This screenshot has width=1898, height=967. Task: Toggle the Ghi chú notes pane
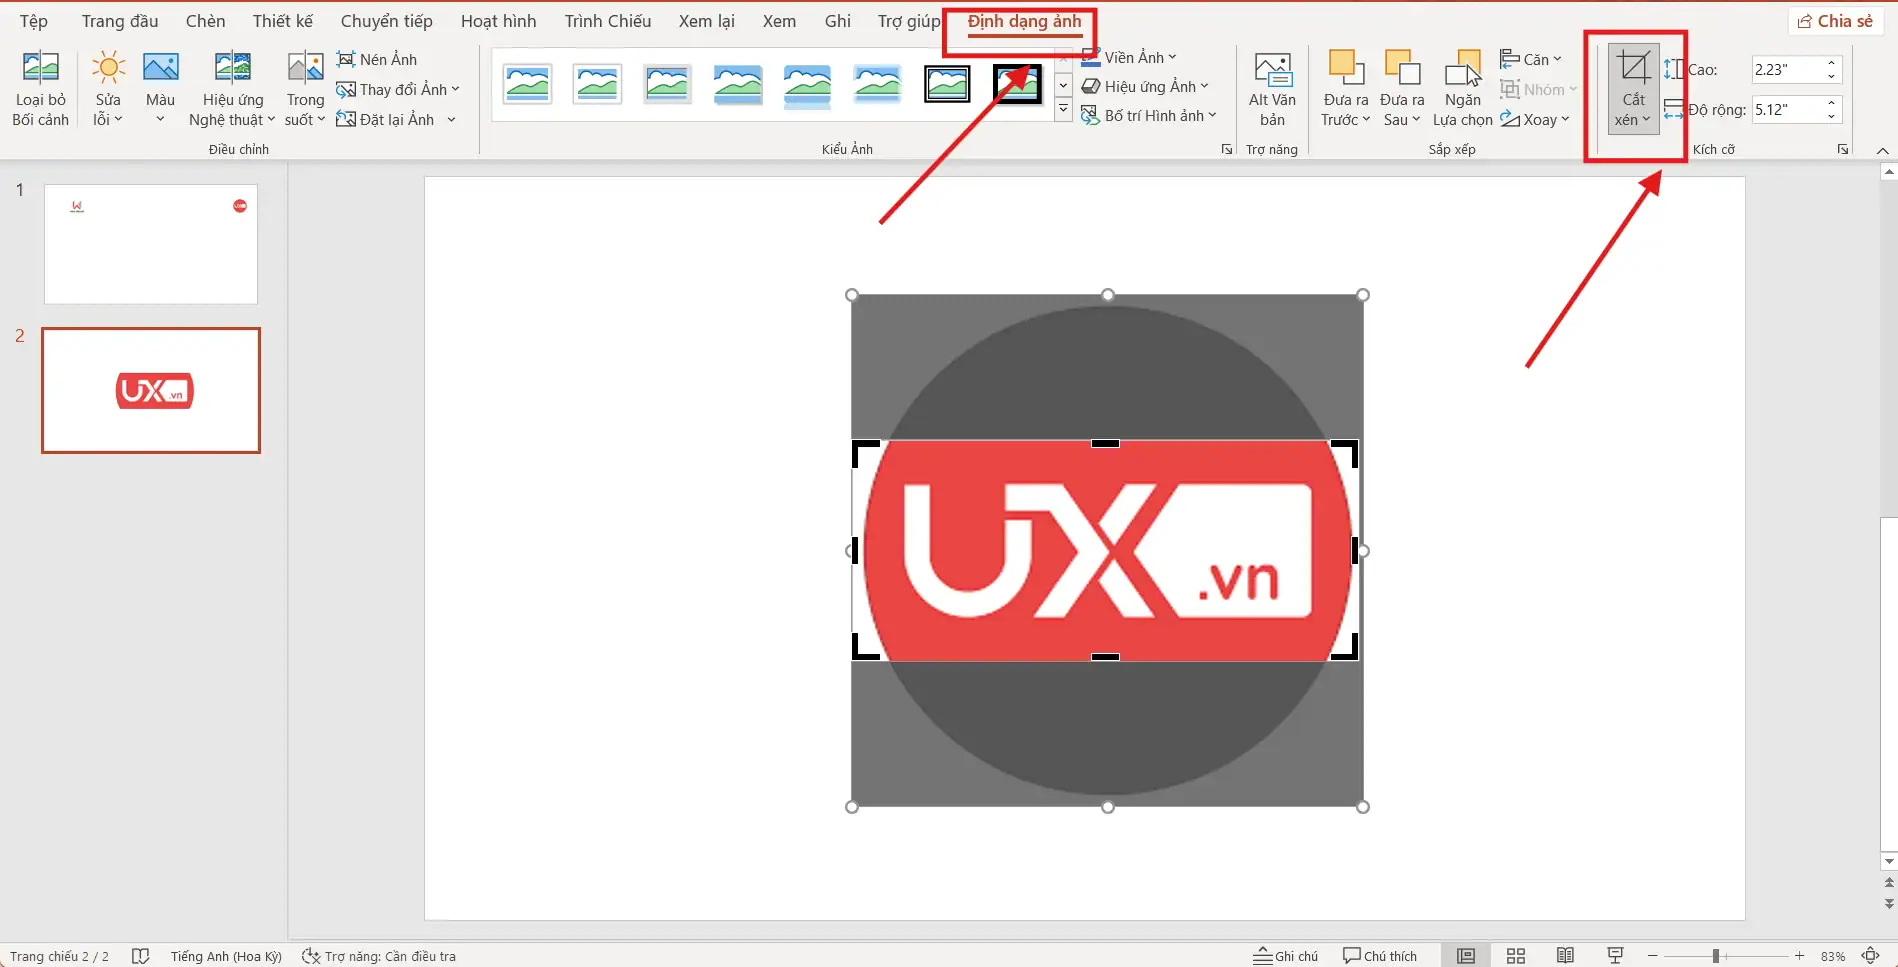coord(1286,955)
